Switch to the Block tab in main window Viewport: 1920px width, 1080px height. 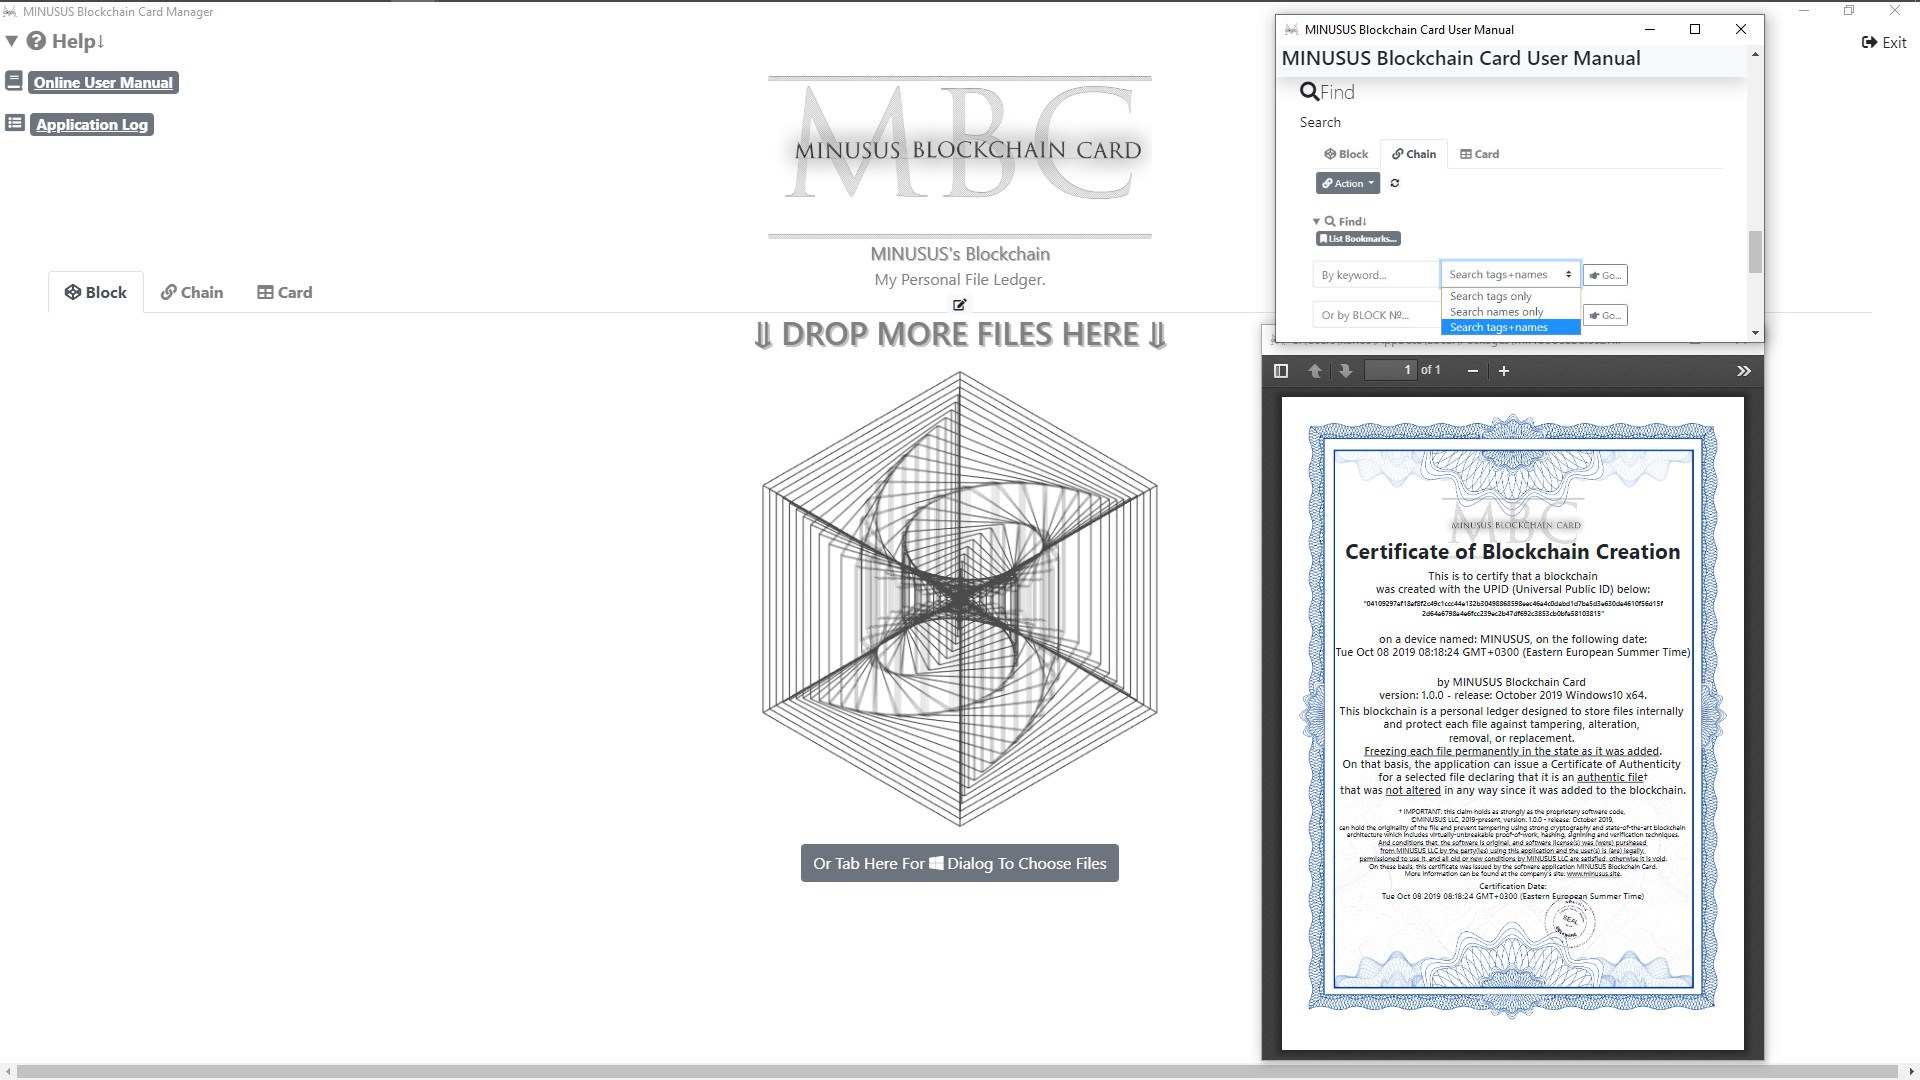[96, 292]
